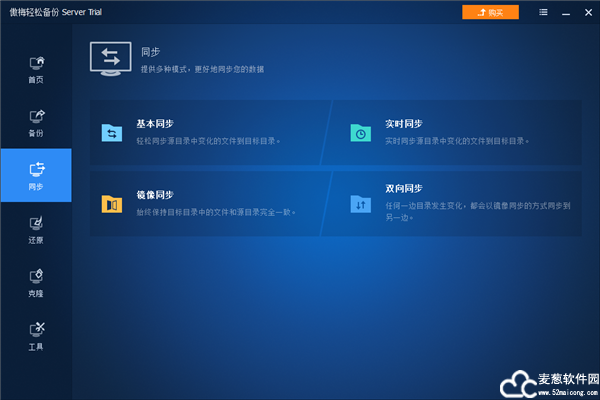600x400 pixels.
Task: Select the 同步 (Sync) sidebar icon
Action: point(36,174)
